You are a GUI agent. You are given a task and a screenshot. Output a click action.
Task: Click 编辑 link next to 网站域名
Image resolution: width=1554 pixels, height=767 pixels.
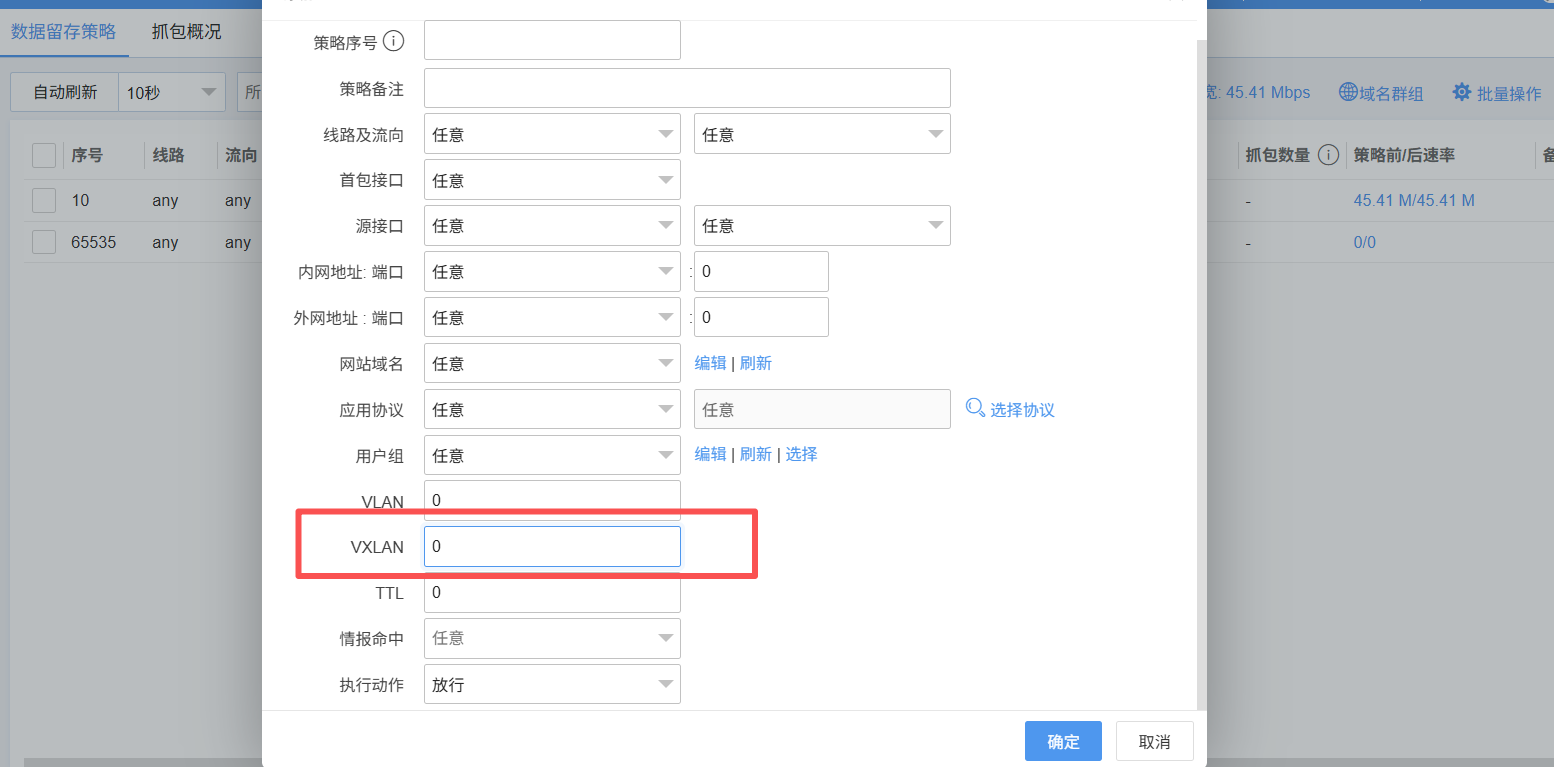click(x=710, y=363)
